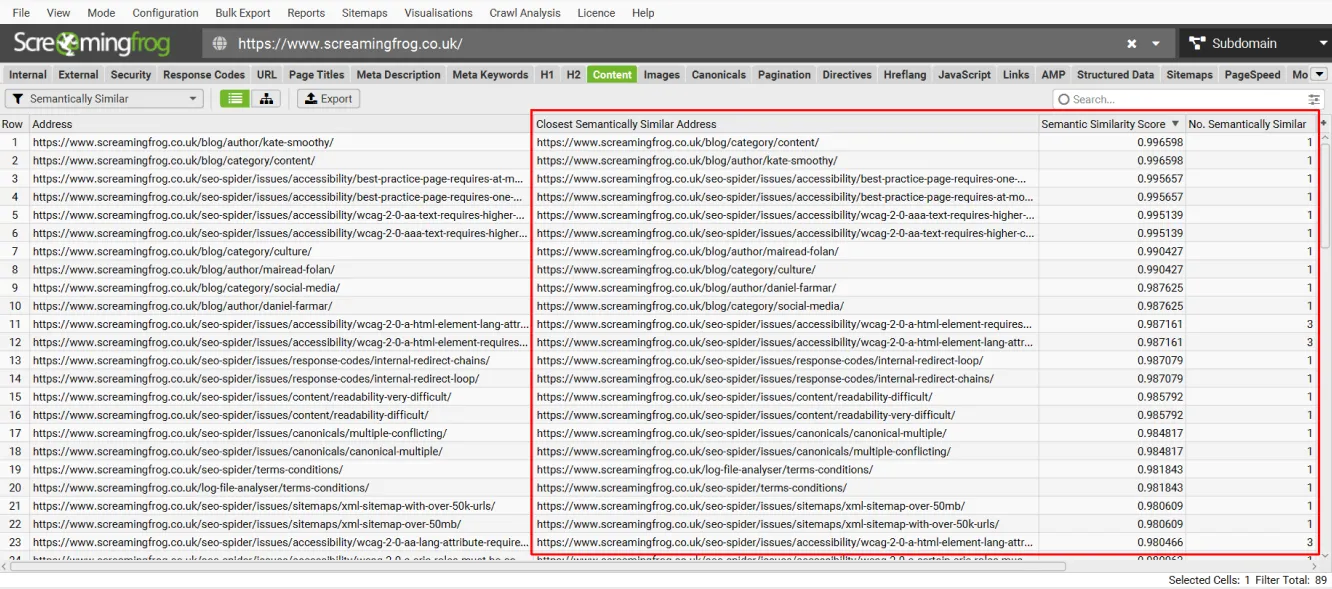This screenshot has height=589, width=1332.
Task: Open the Bulk Export menu
Action: point(242,12)
